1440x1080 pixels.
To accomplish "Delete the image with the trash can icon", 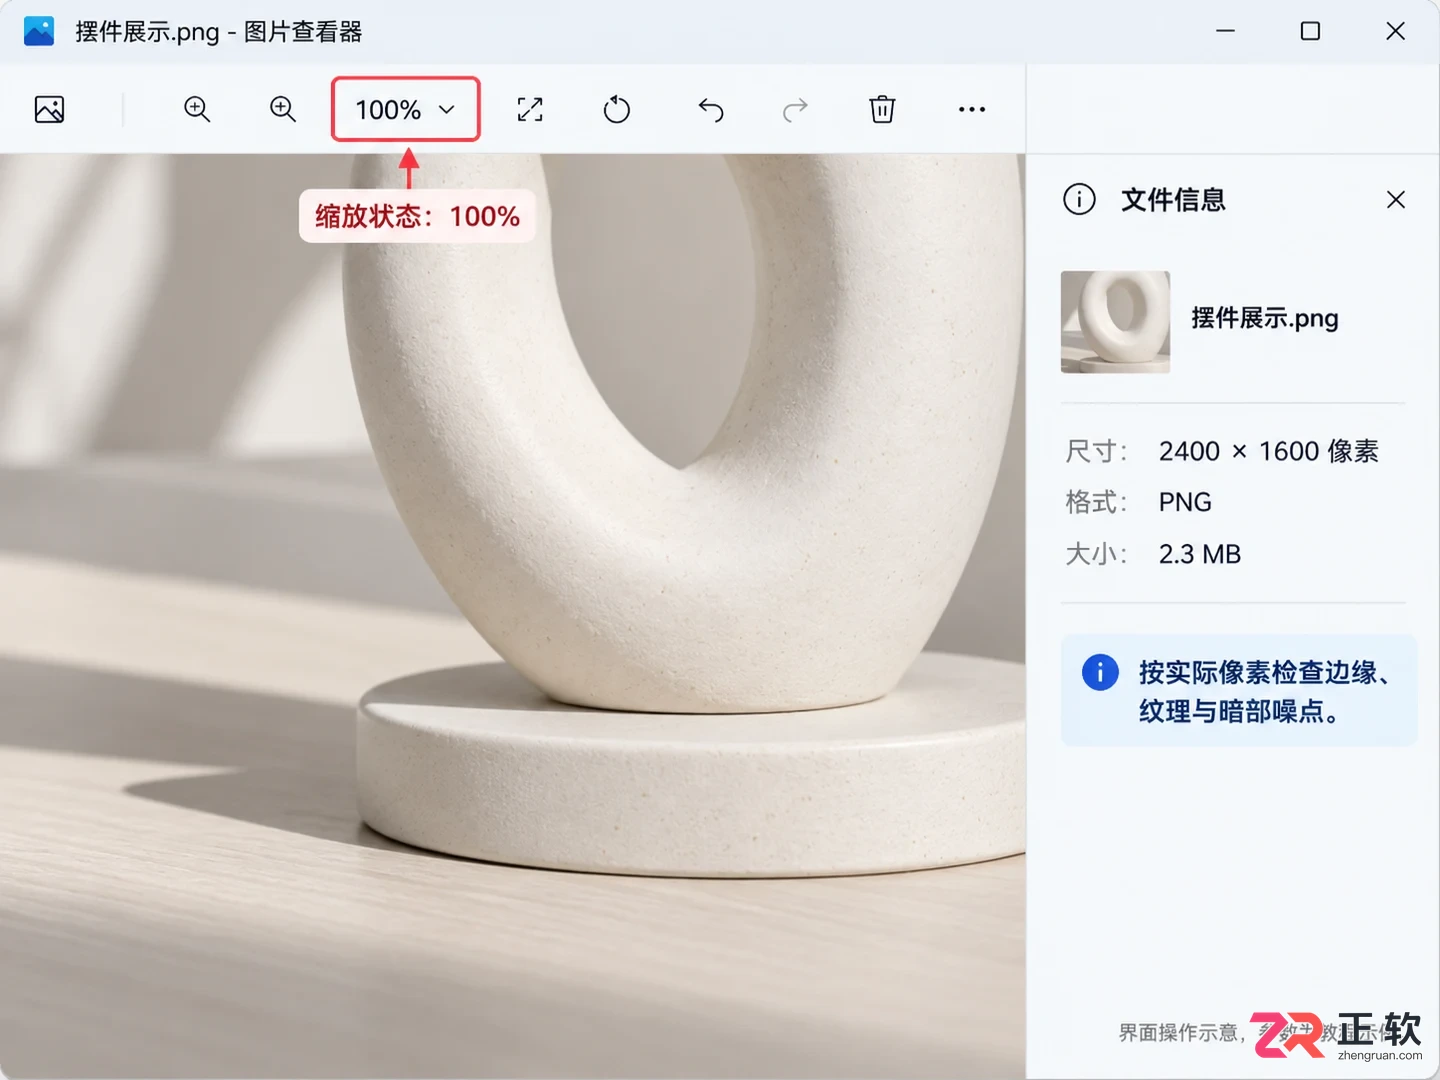I will (882, 109).
